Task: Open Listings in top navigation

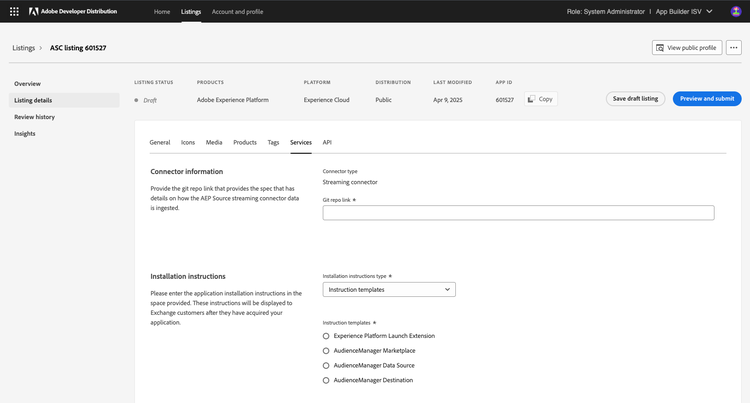Action: click(x=191, y=11)
